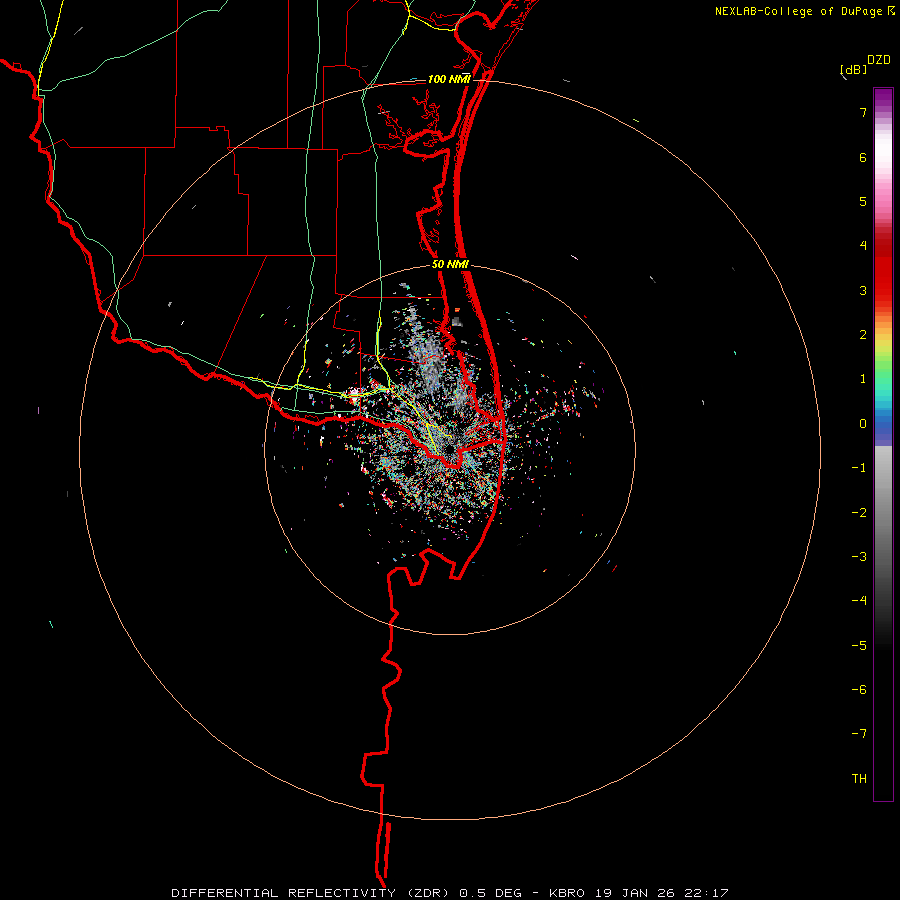Click the -3 value on the color scale
The height and width of the screenshot is (900, 900).
pyautogui.click(x=859, y=557)
